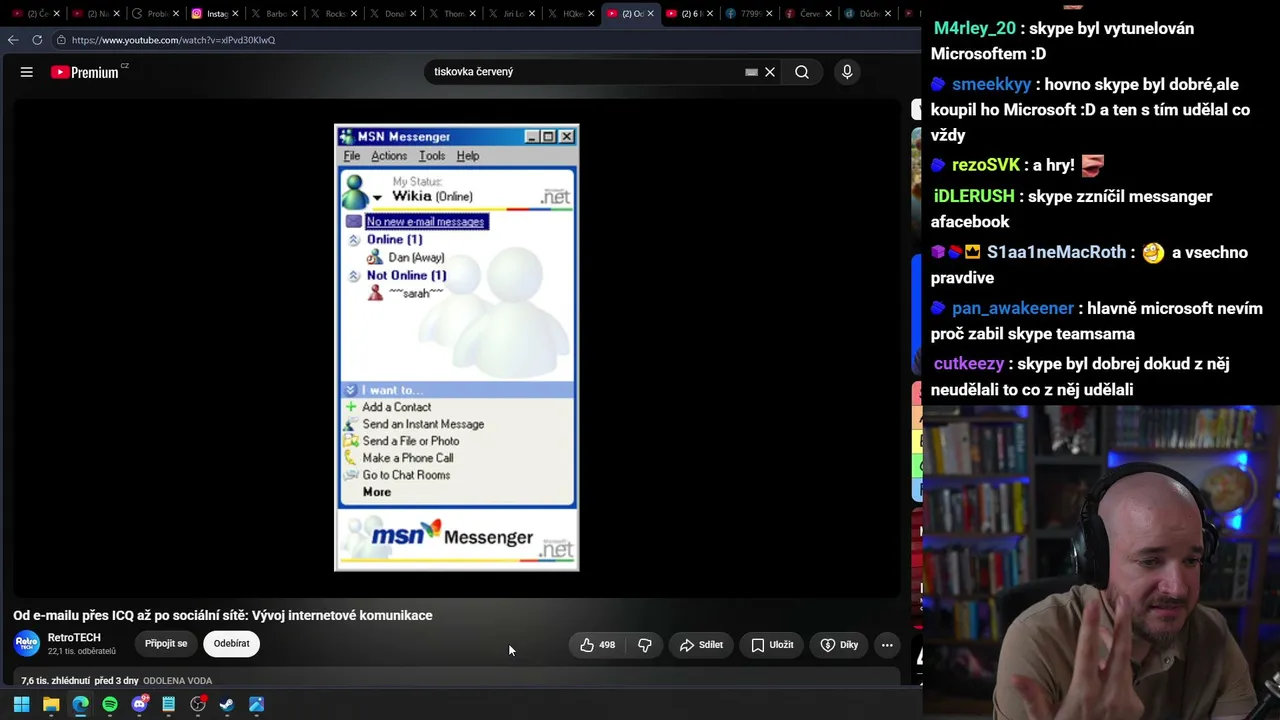The image size is (1280, 720).
Task: Open the Windows Start menu
Action: (21, 704)
